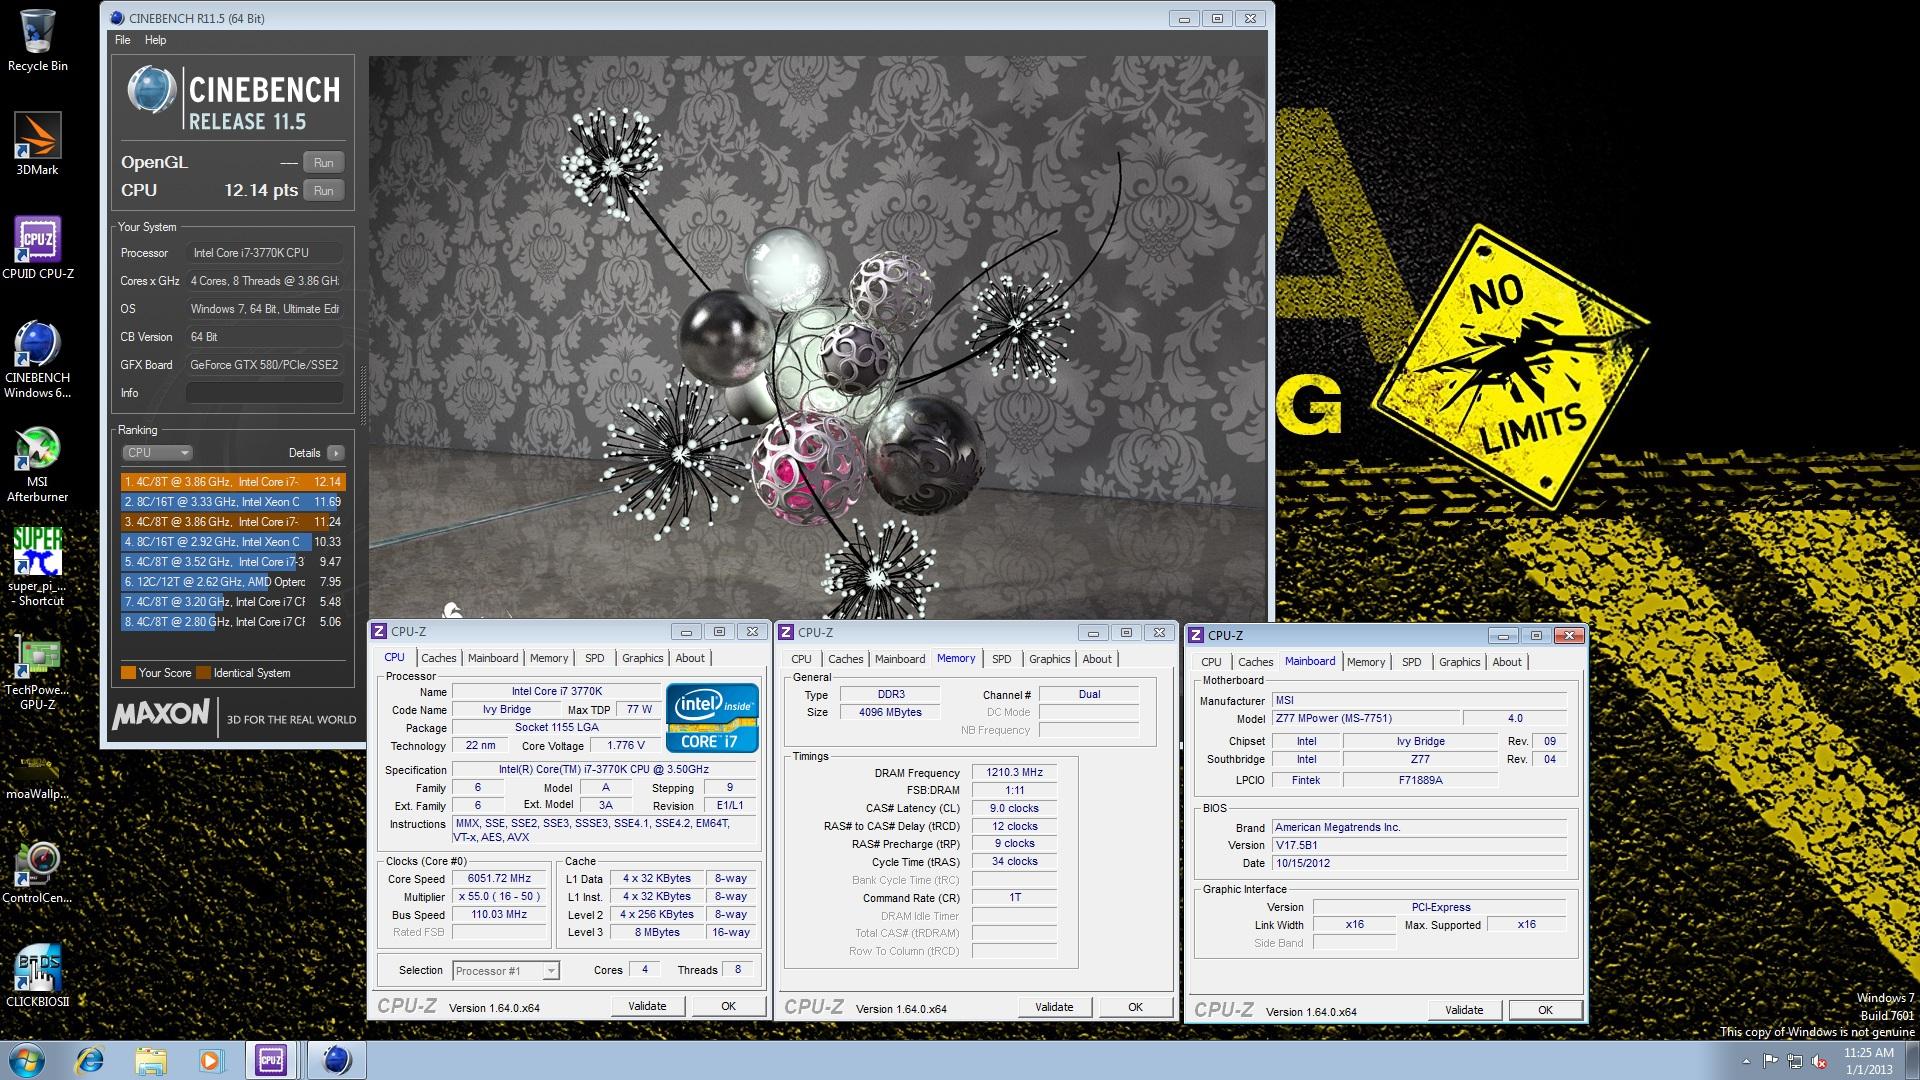Launch CLICKBIOSII desktop shortcut

38,975
